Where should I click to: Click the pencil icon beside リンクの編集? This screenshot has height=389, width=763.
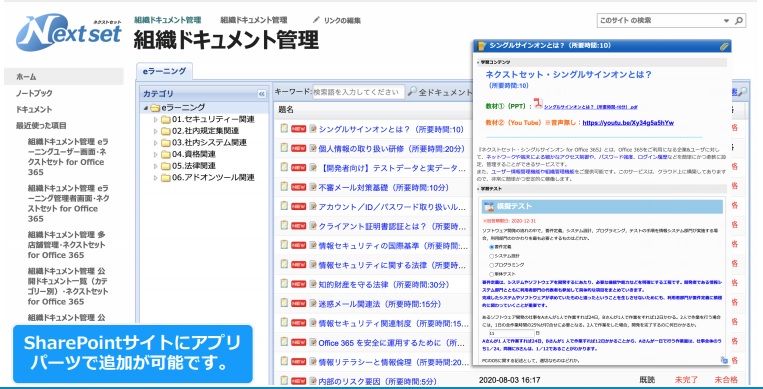(x=316, y=20)
